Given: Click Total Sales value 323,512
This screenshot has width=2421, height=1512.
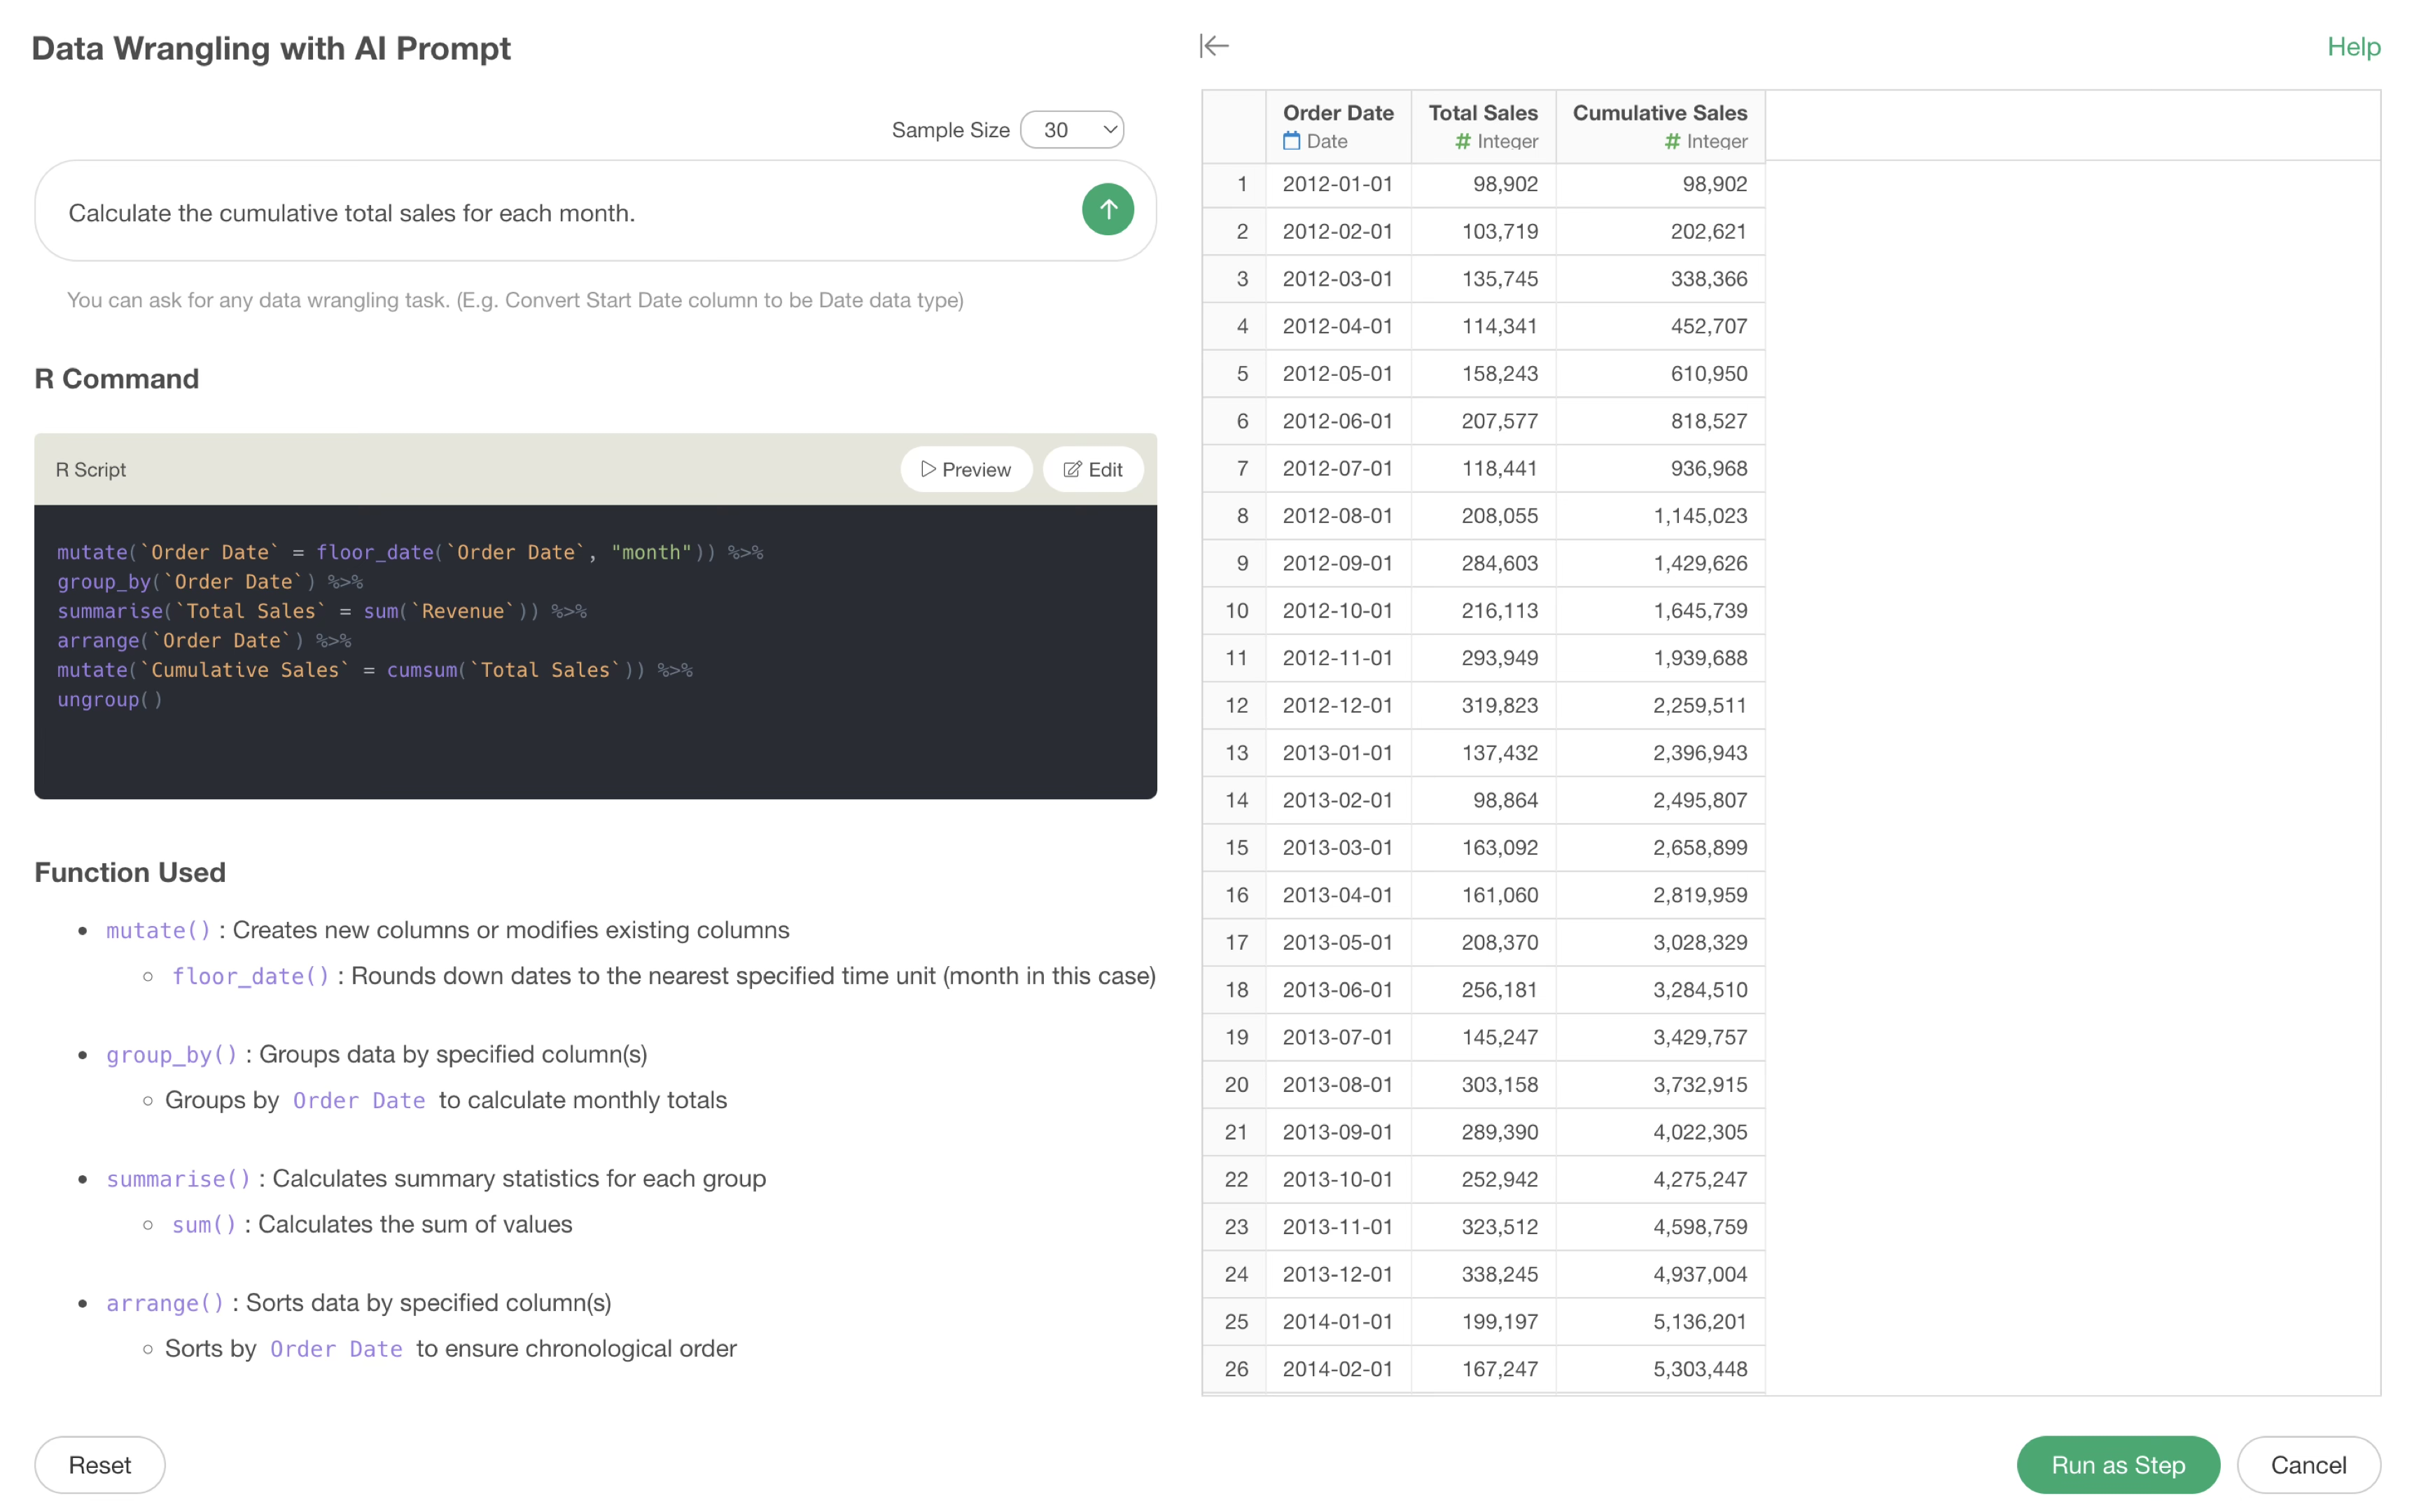Looking at the screenshot, I should pos(1482,1226).
